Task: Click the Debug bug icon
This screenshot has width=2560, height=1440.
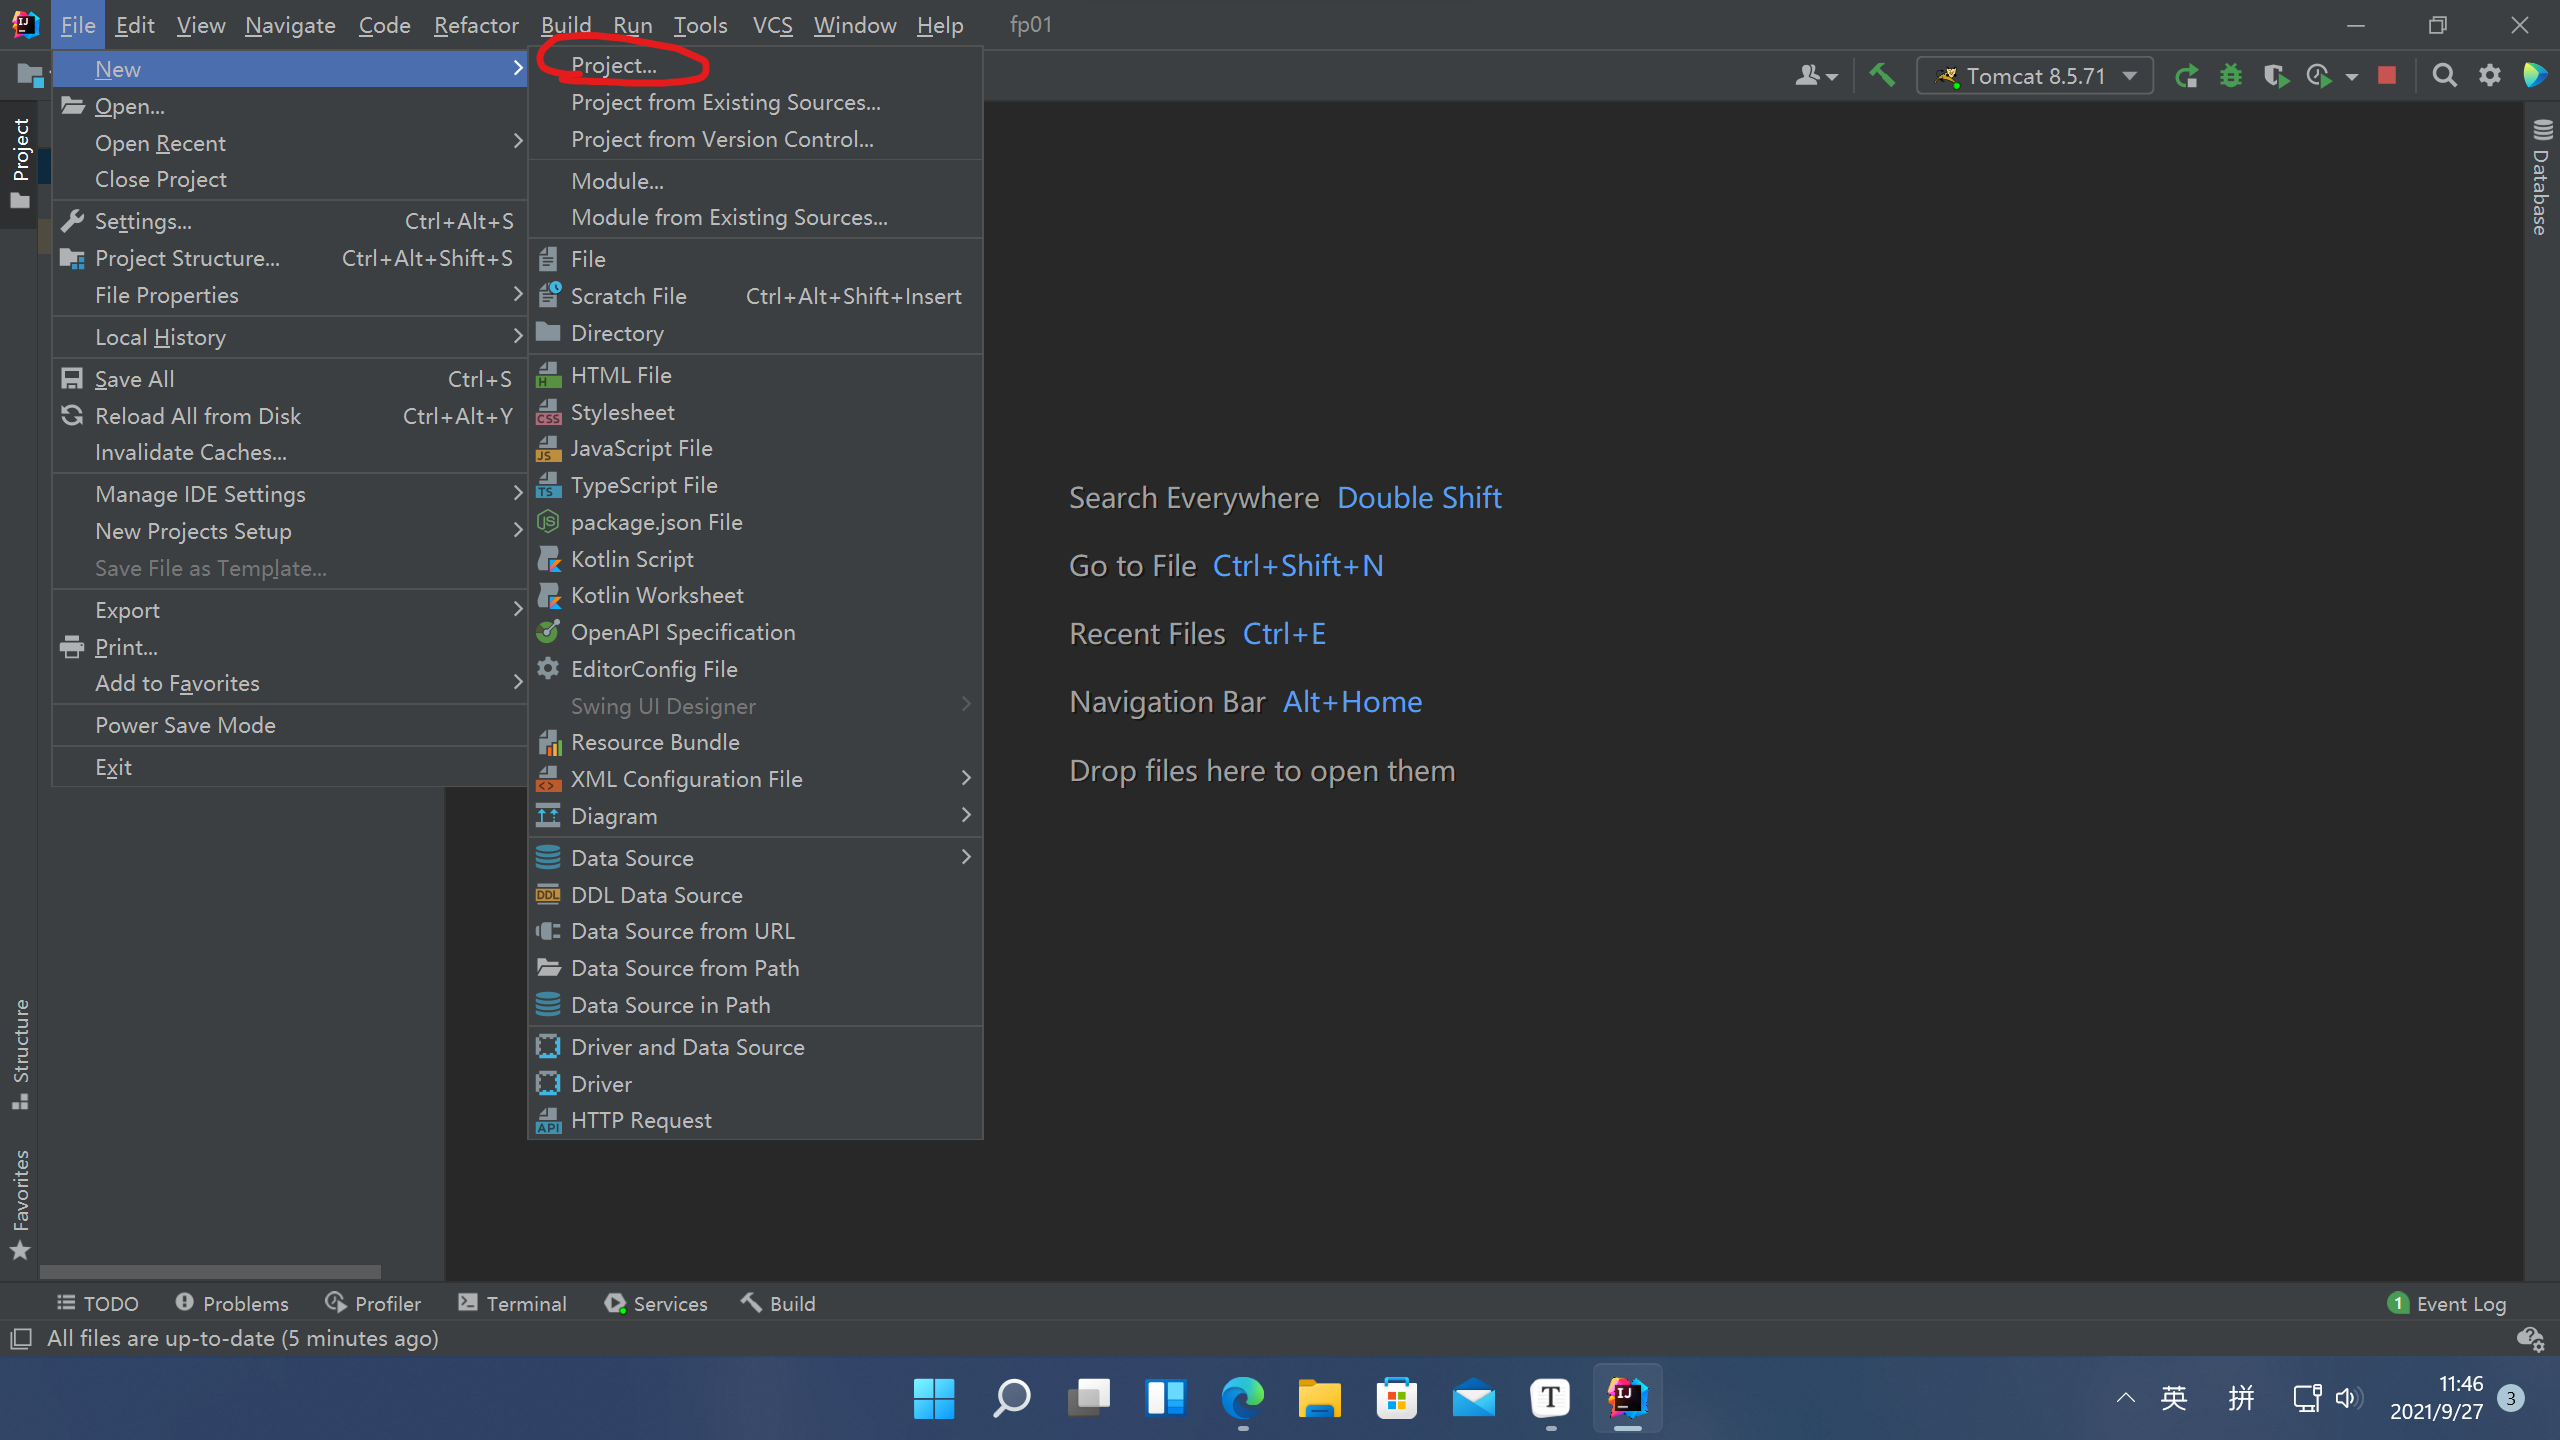Action: point(2231,76)
